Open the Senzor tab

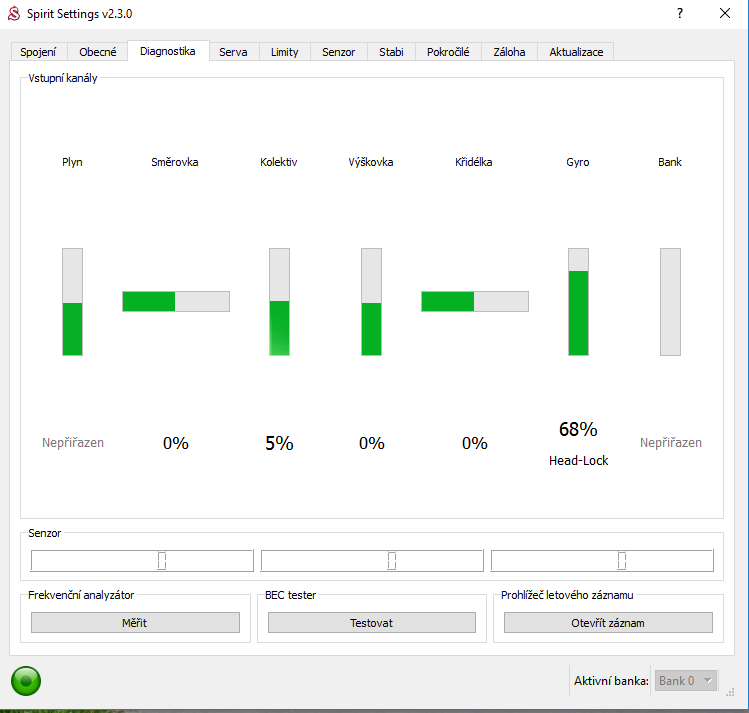338,52
